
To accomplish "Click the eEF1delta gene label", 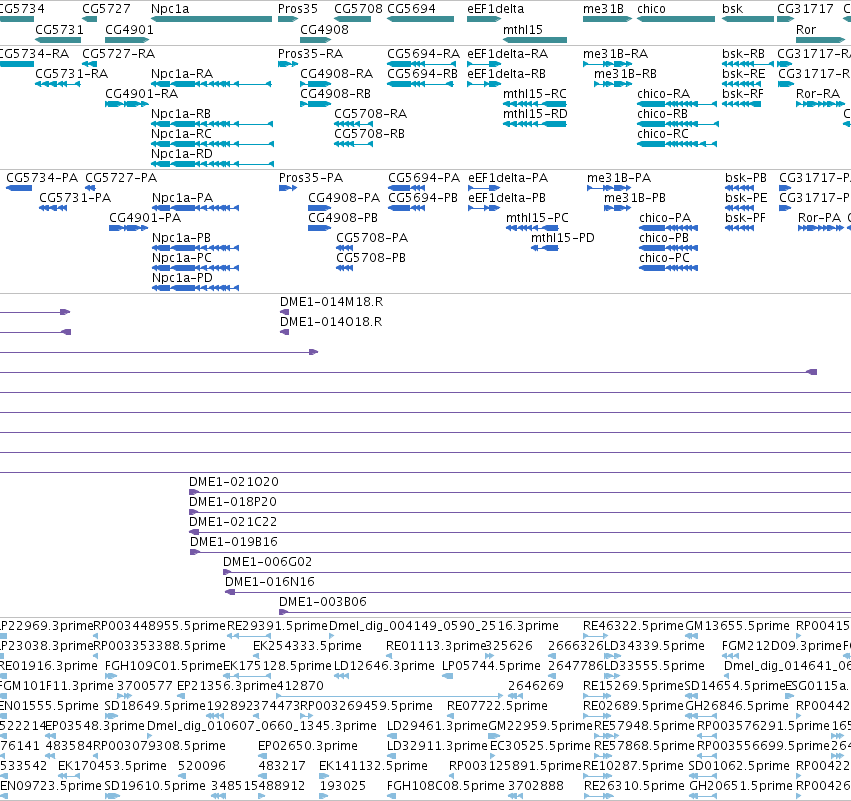I will click(x=496, y=9).
